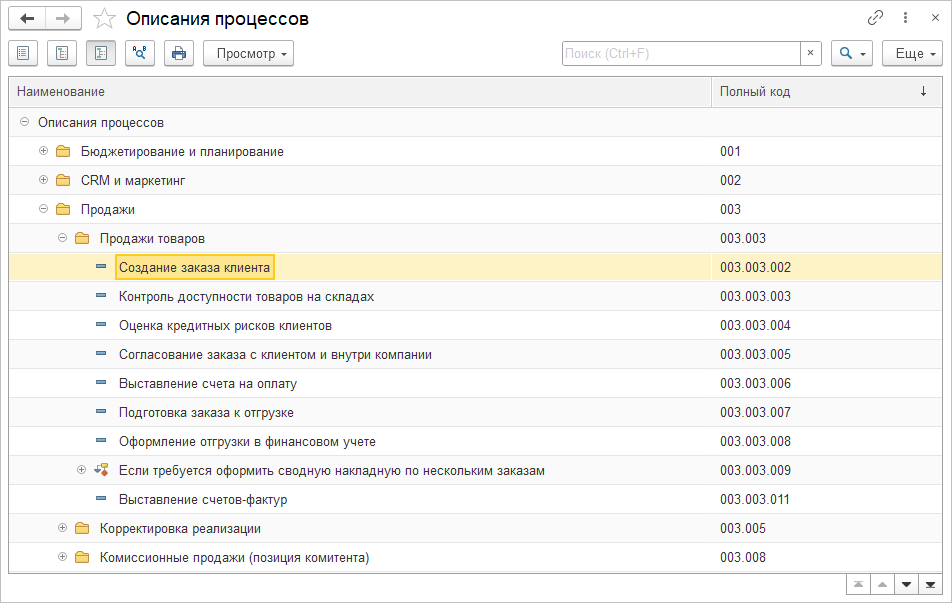Add page to favorites with star icon

(x=103, y=18)
